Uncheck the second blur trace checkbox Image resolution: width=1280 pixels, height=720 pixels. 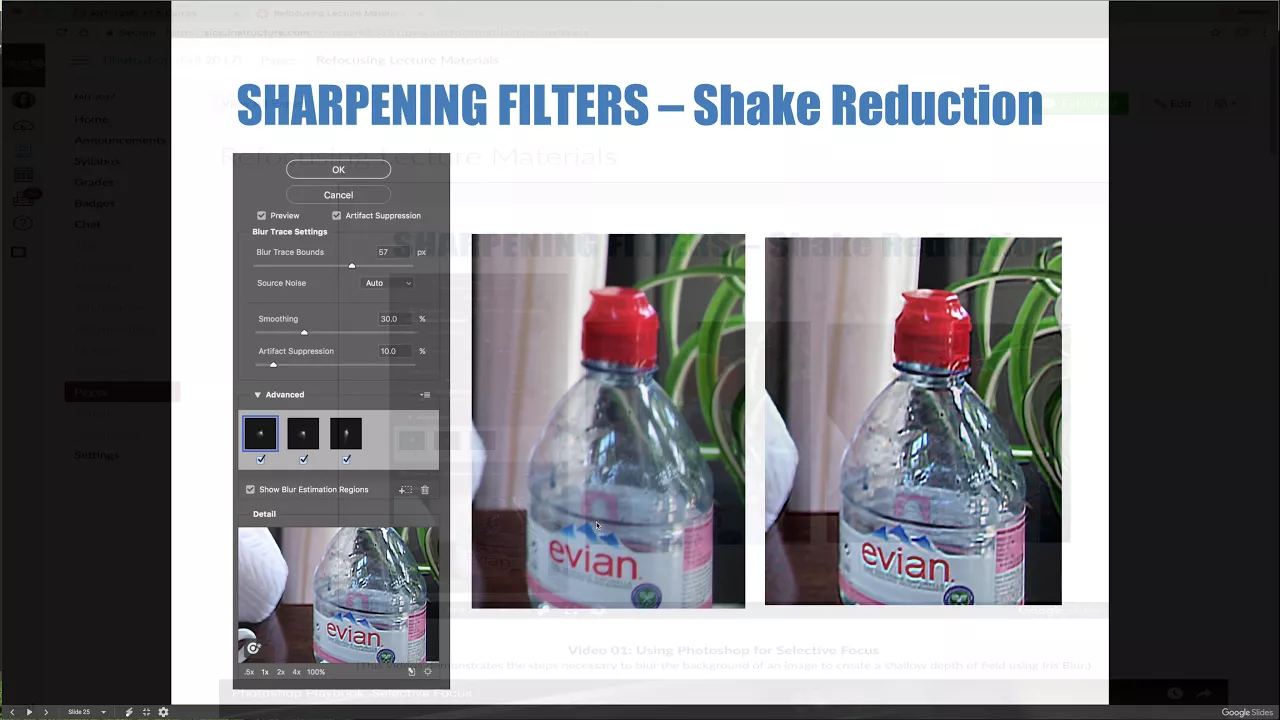click(304, 459)
